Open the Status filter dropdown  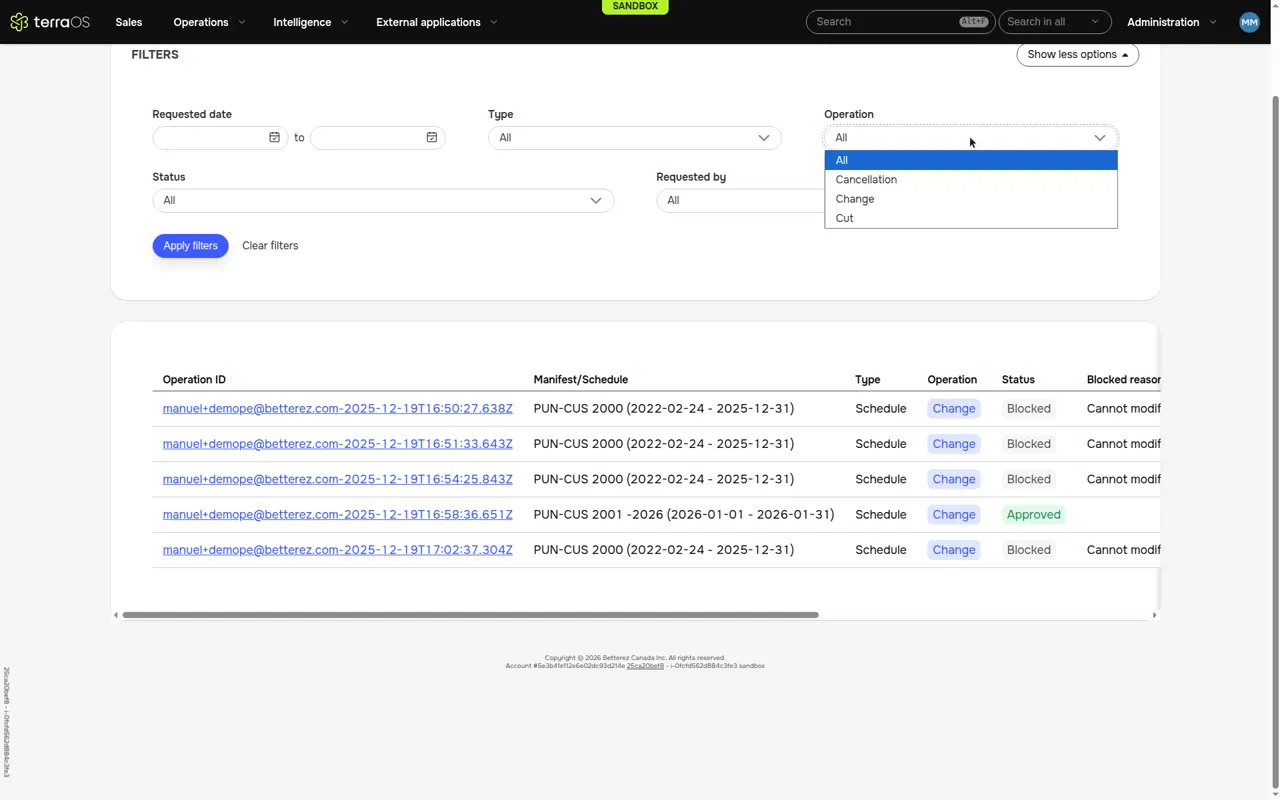point(383,200)
